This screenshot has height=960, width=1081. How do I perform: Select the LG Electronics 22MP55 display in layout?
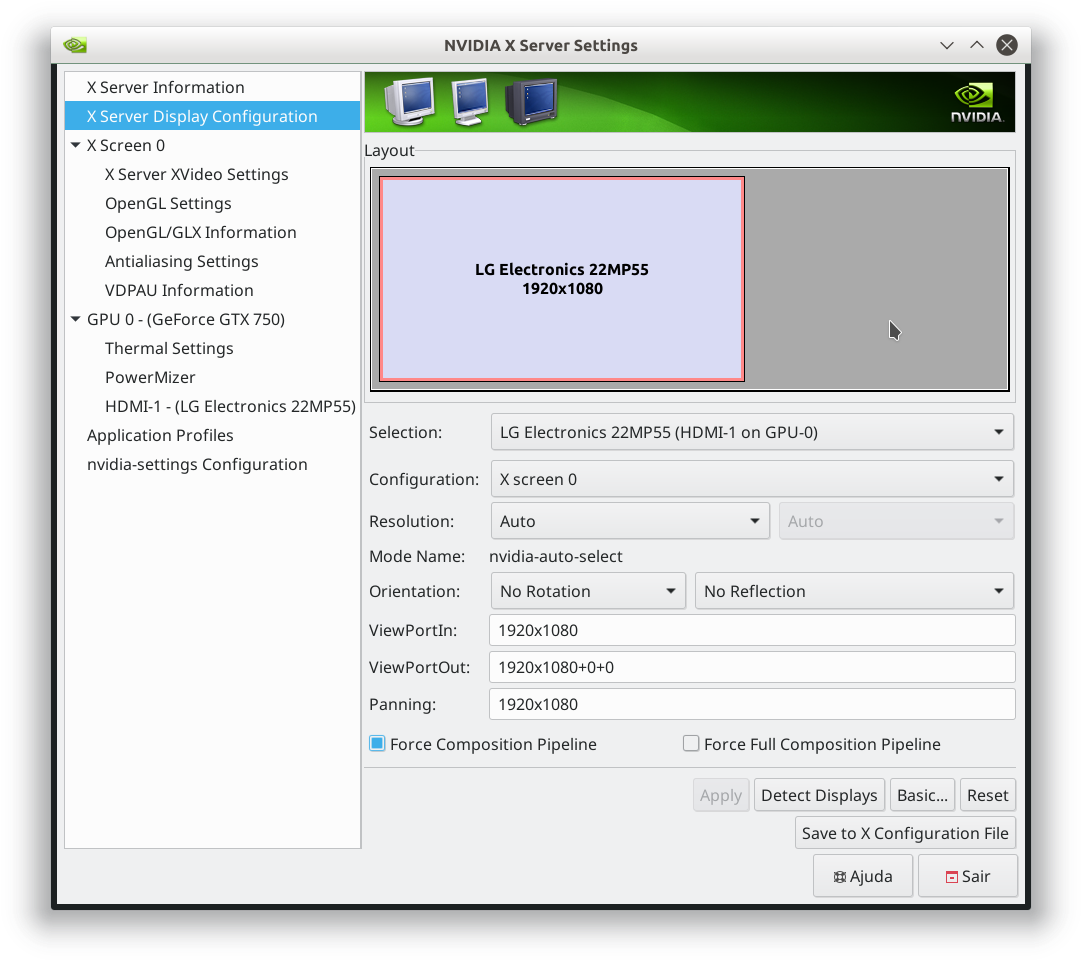pos(562,279)
